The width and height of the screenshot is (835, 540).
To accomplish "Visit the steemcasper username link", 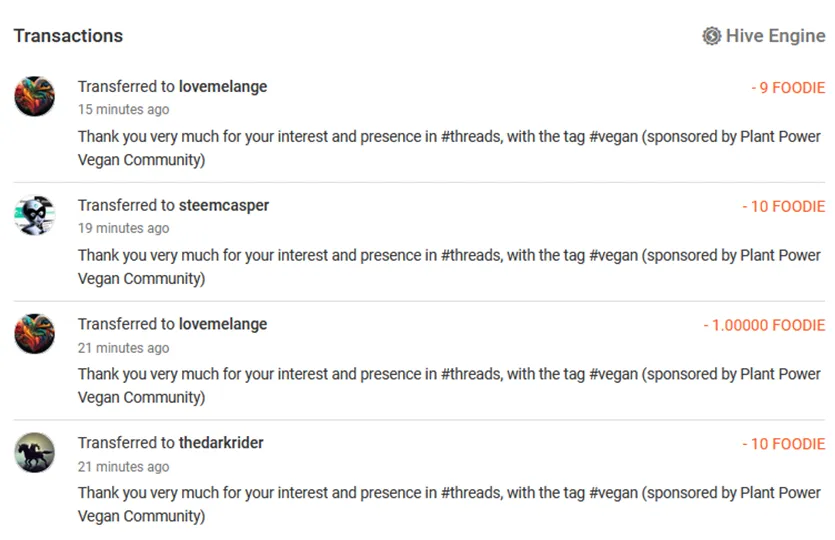I will point(224,206).
